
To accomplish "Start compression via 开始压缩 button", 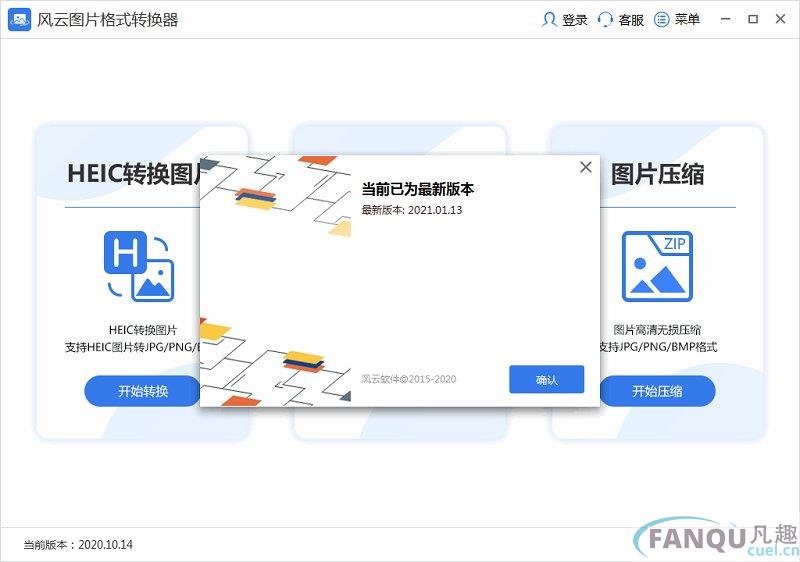I will [x=657, y=391].
